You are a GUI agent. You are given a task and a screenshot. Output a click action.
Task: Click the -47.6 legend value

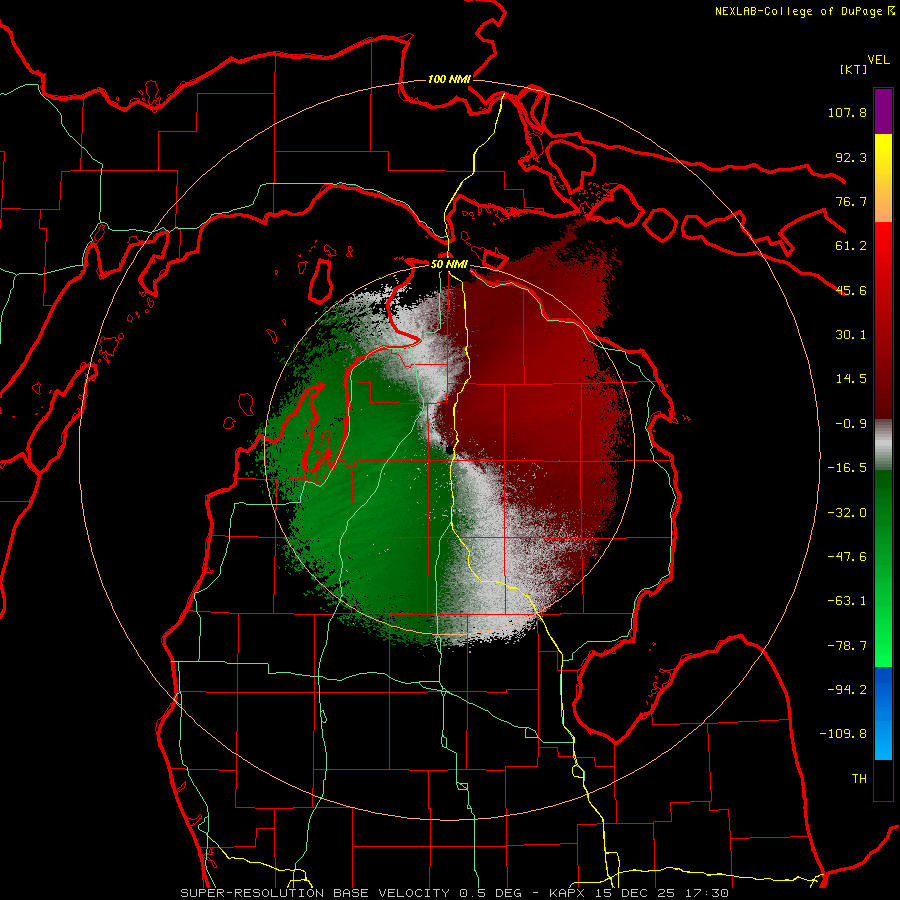coord(847,557)
